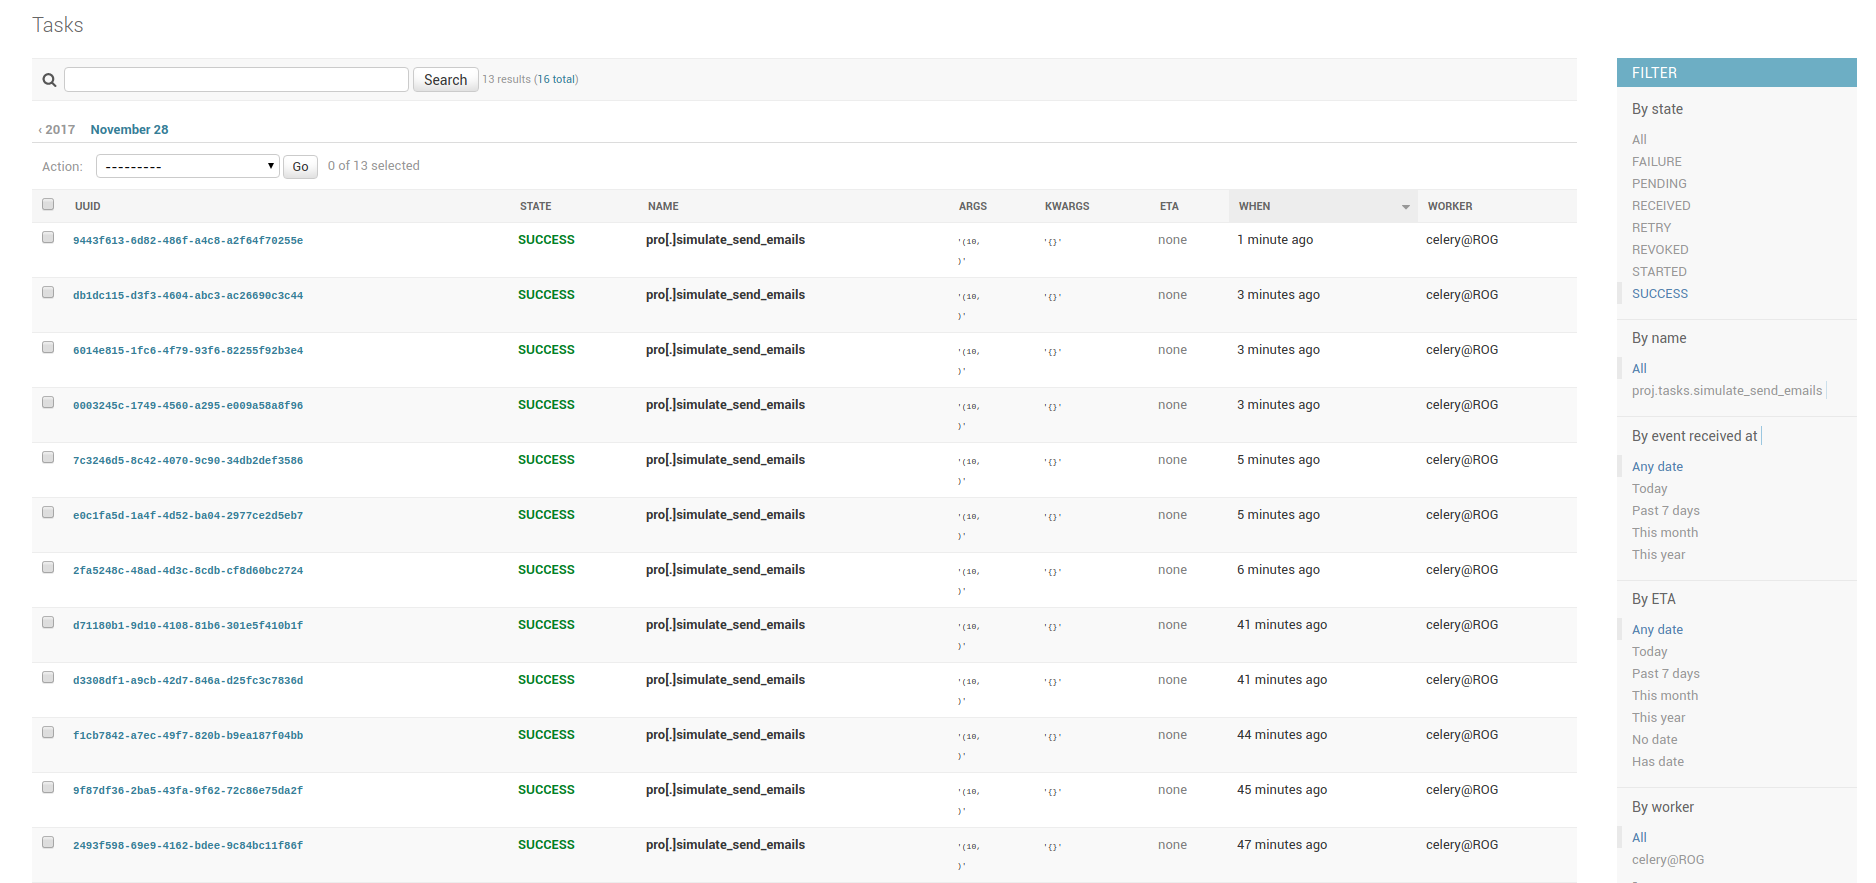Open task f1cb7842-a7ec-49f7-820b-b9ea187f04bb
This screenshot has height=883, width=1876.
tap(188, 736)
